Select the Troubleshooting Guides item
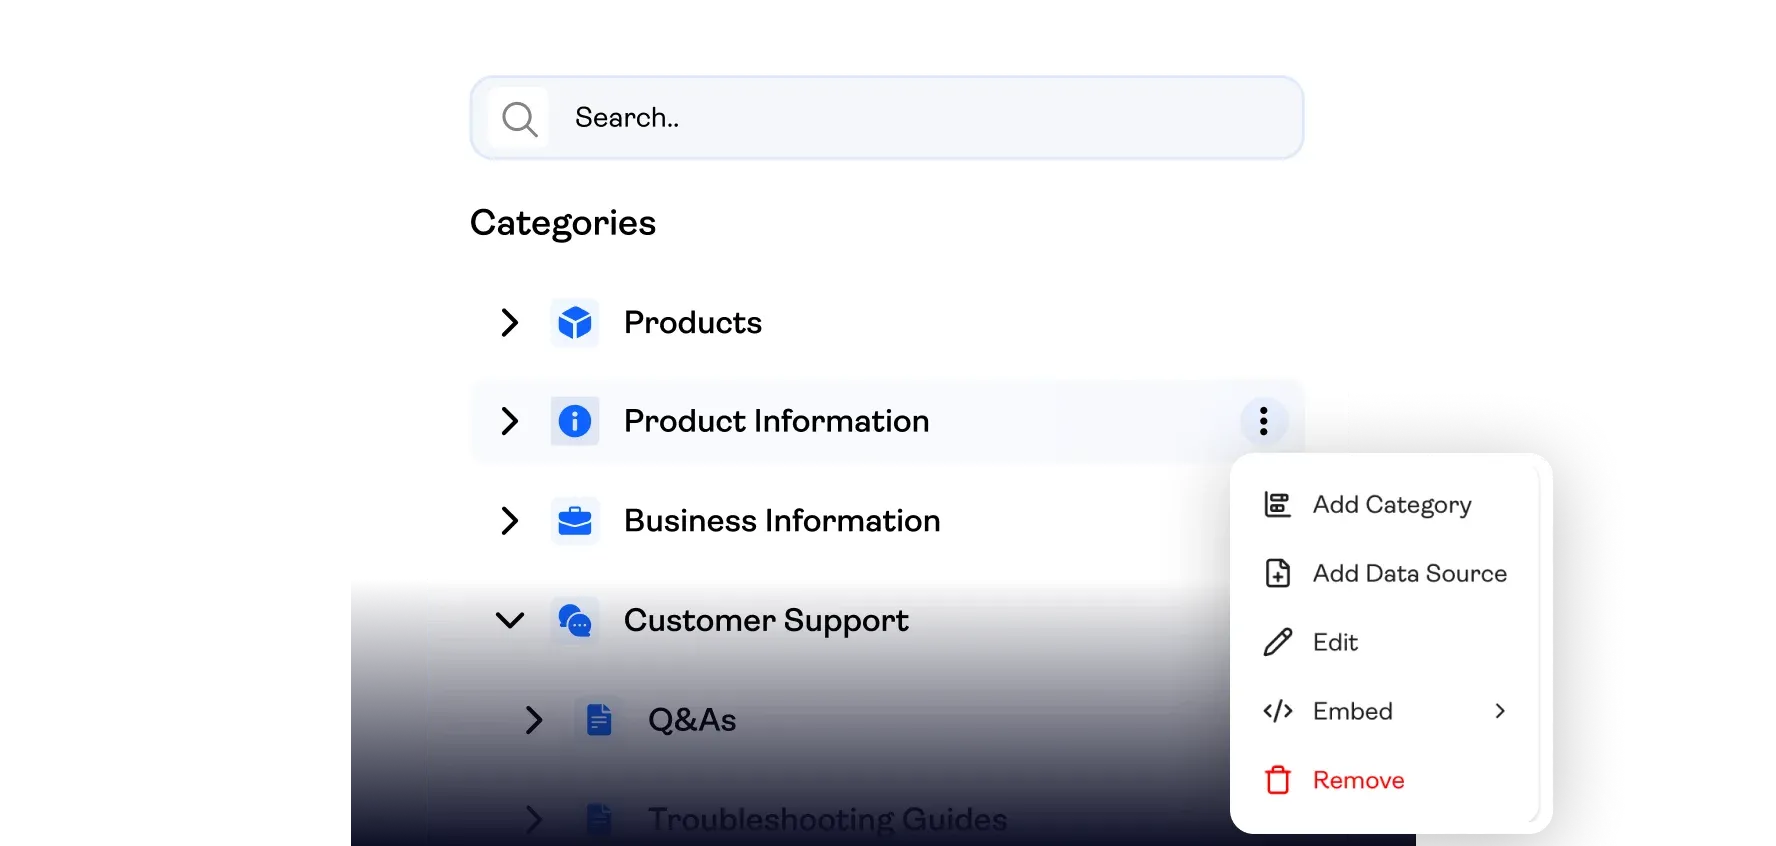1776x846 pixels. point(827,820)
